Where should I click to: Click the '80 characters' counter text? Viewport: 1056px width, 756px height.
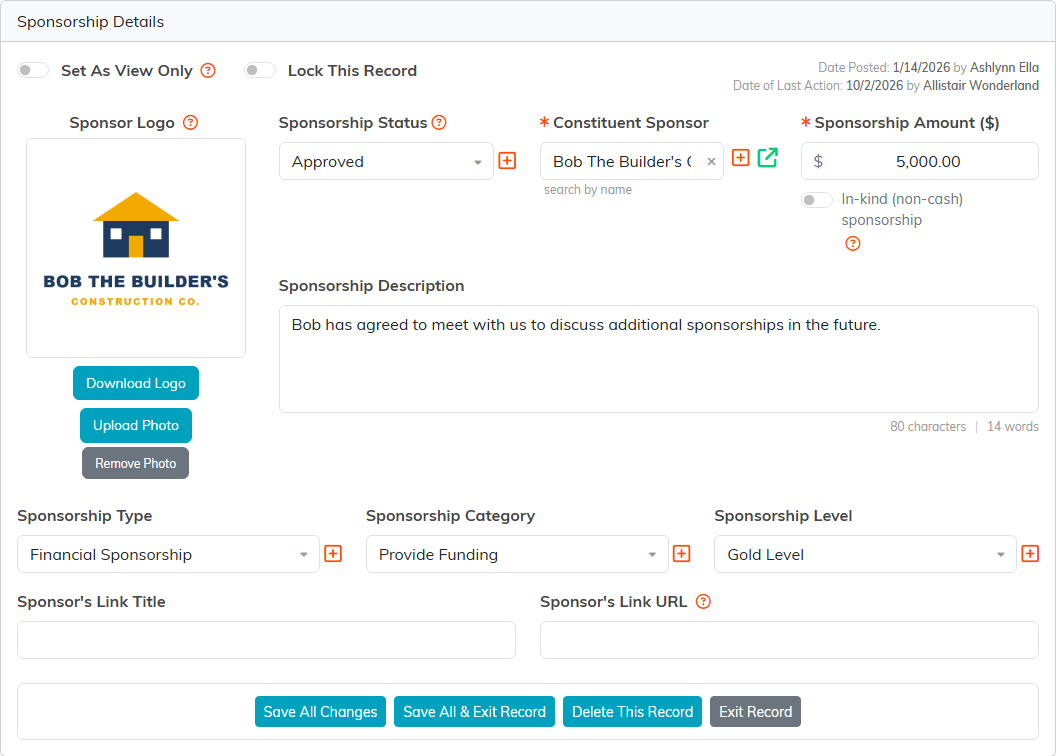[x=928, y=427]
